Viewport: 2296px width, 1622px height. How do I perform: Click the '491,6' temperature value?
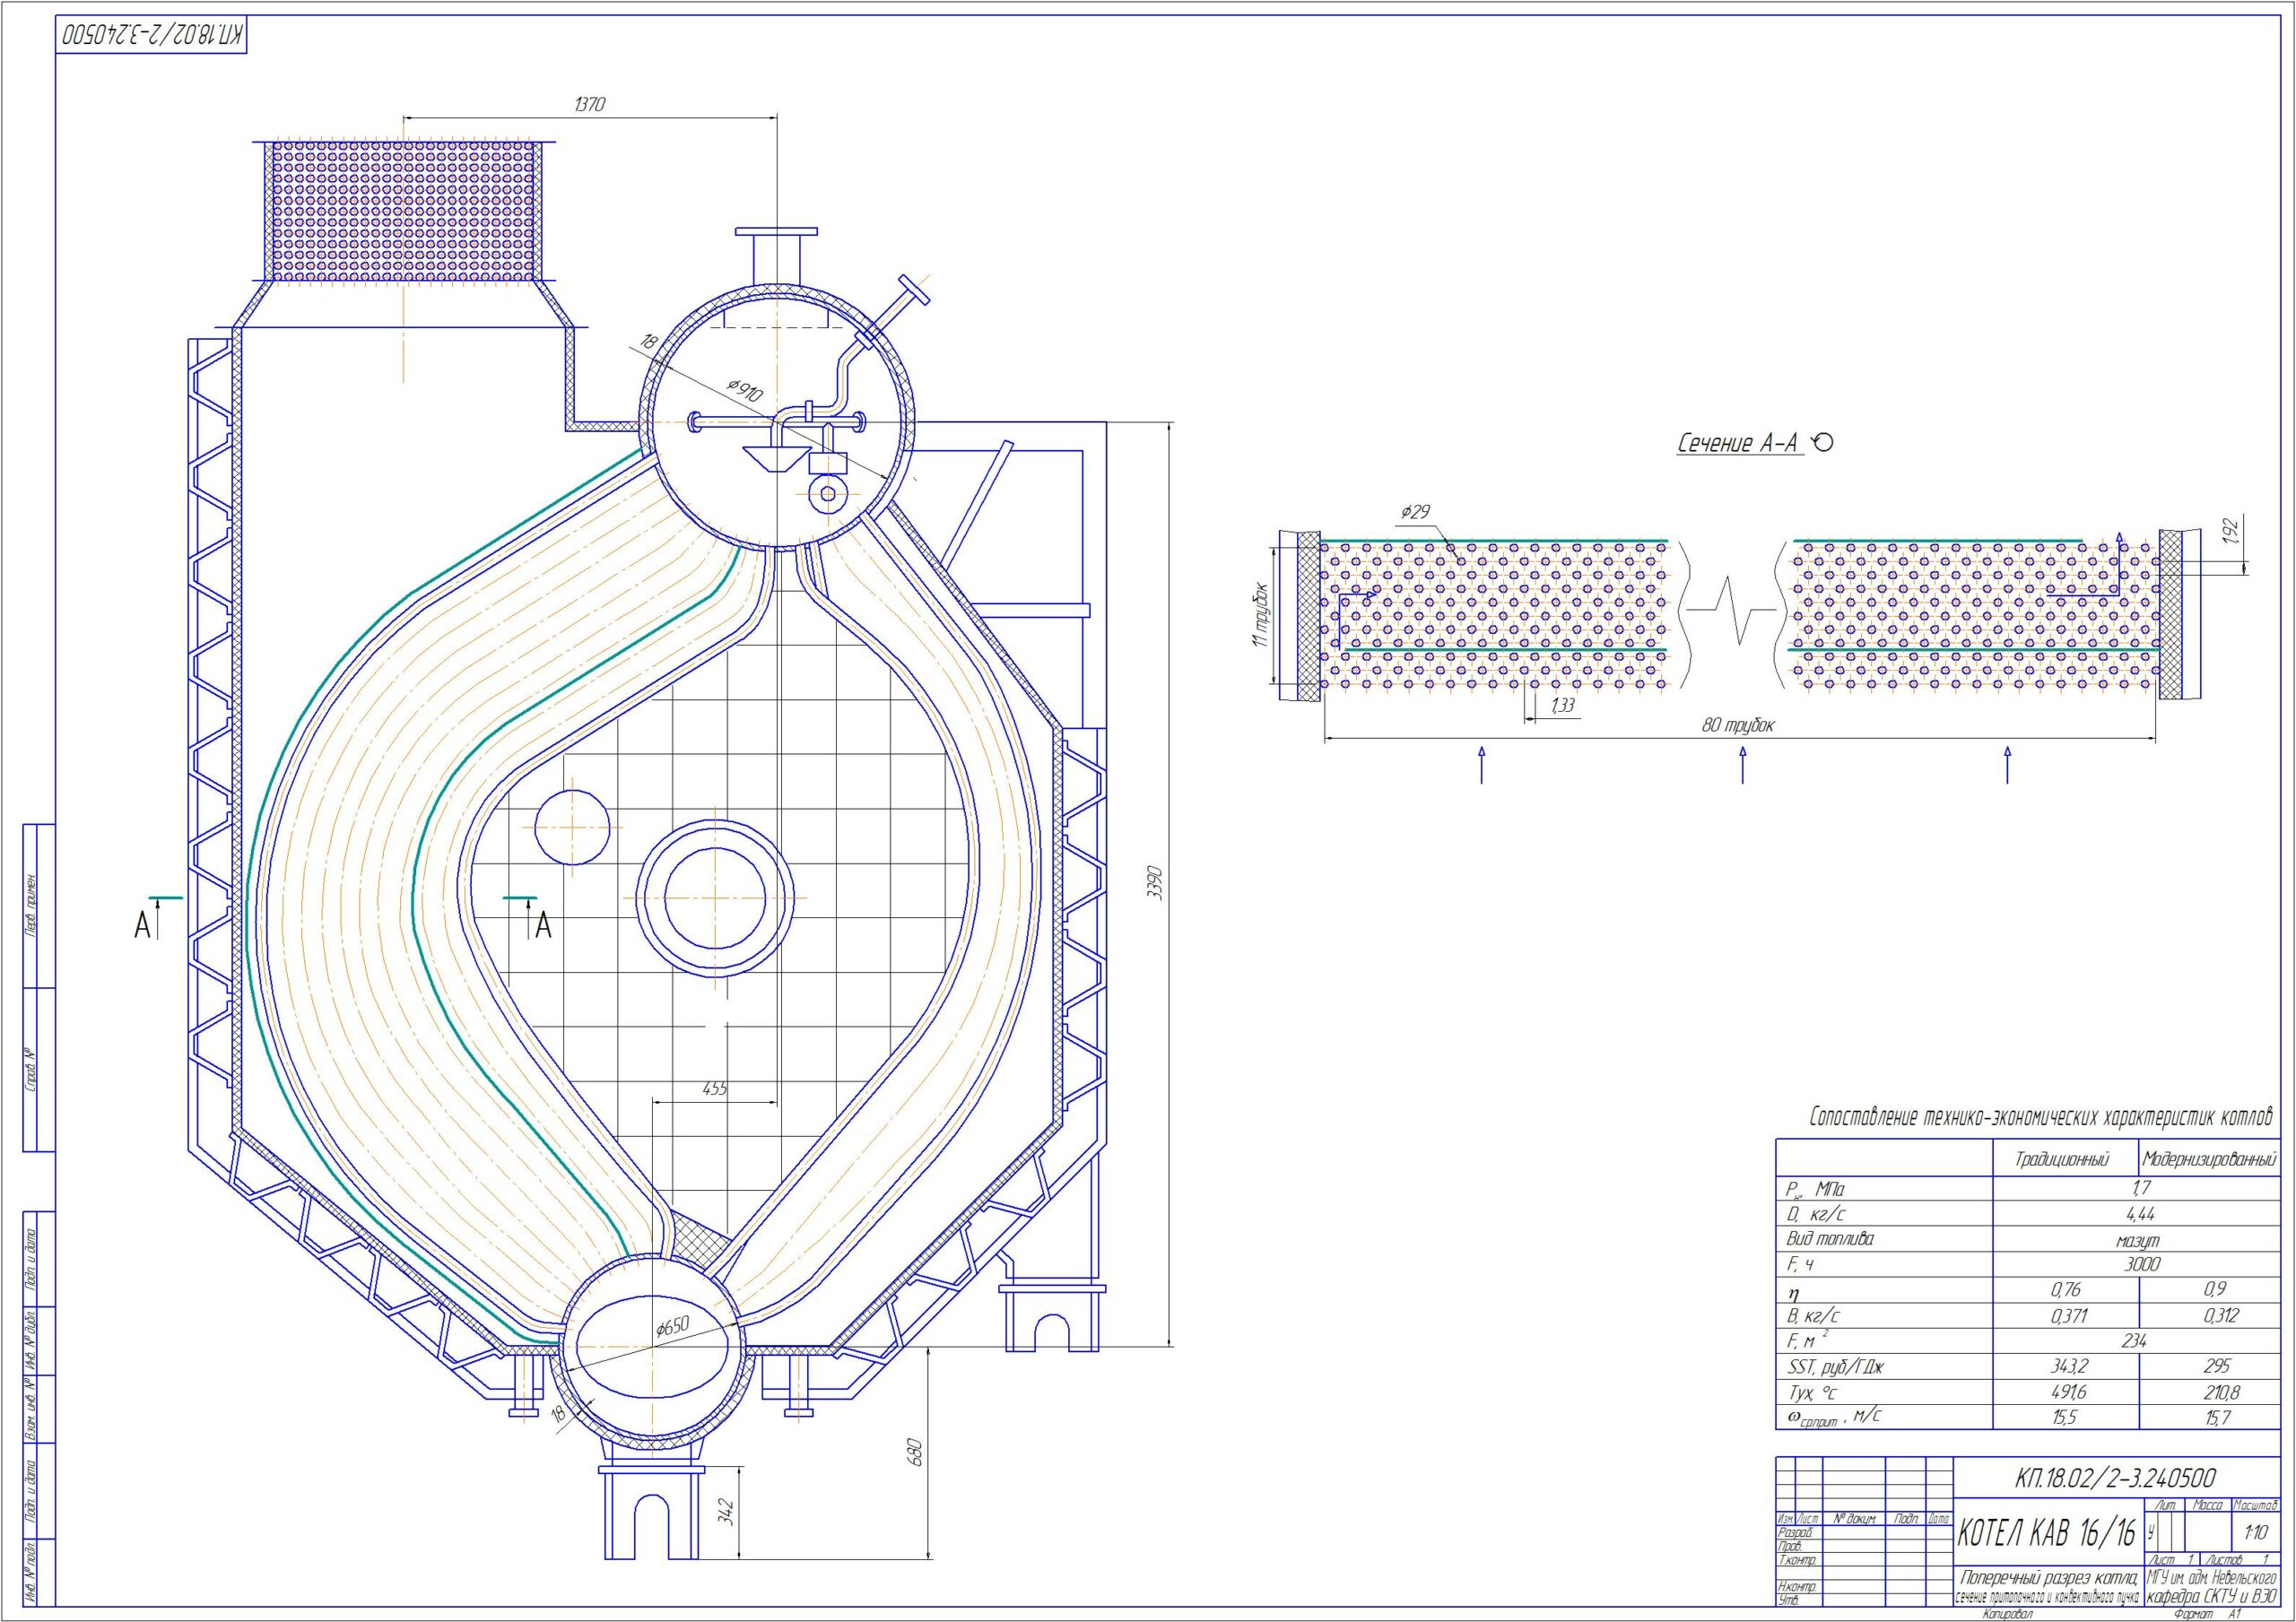(2068, 1392)
